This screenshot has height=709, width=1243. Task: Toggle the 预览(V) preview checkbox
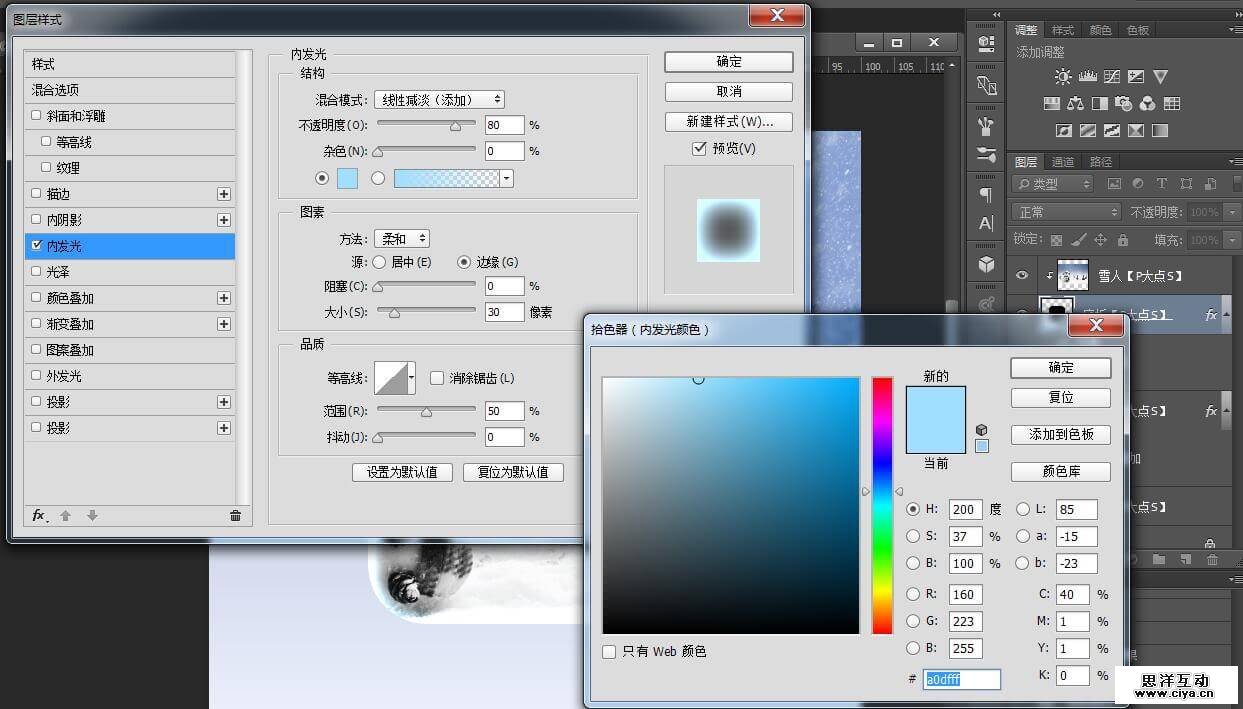(697, 146)
